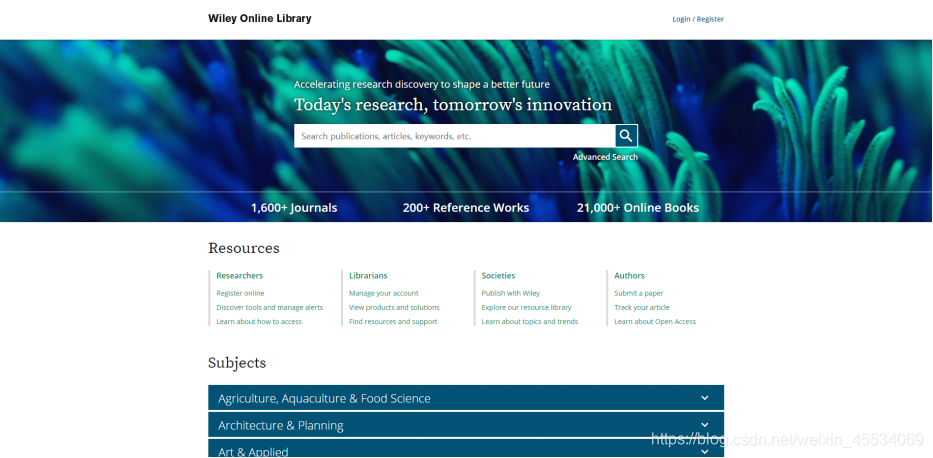The image size is (933, 458).
Task: Open Manage your account link
Action: coord(384,293)
